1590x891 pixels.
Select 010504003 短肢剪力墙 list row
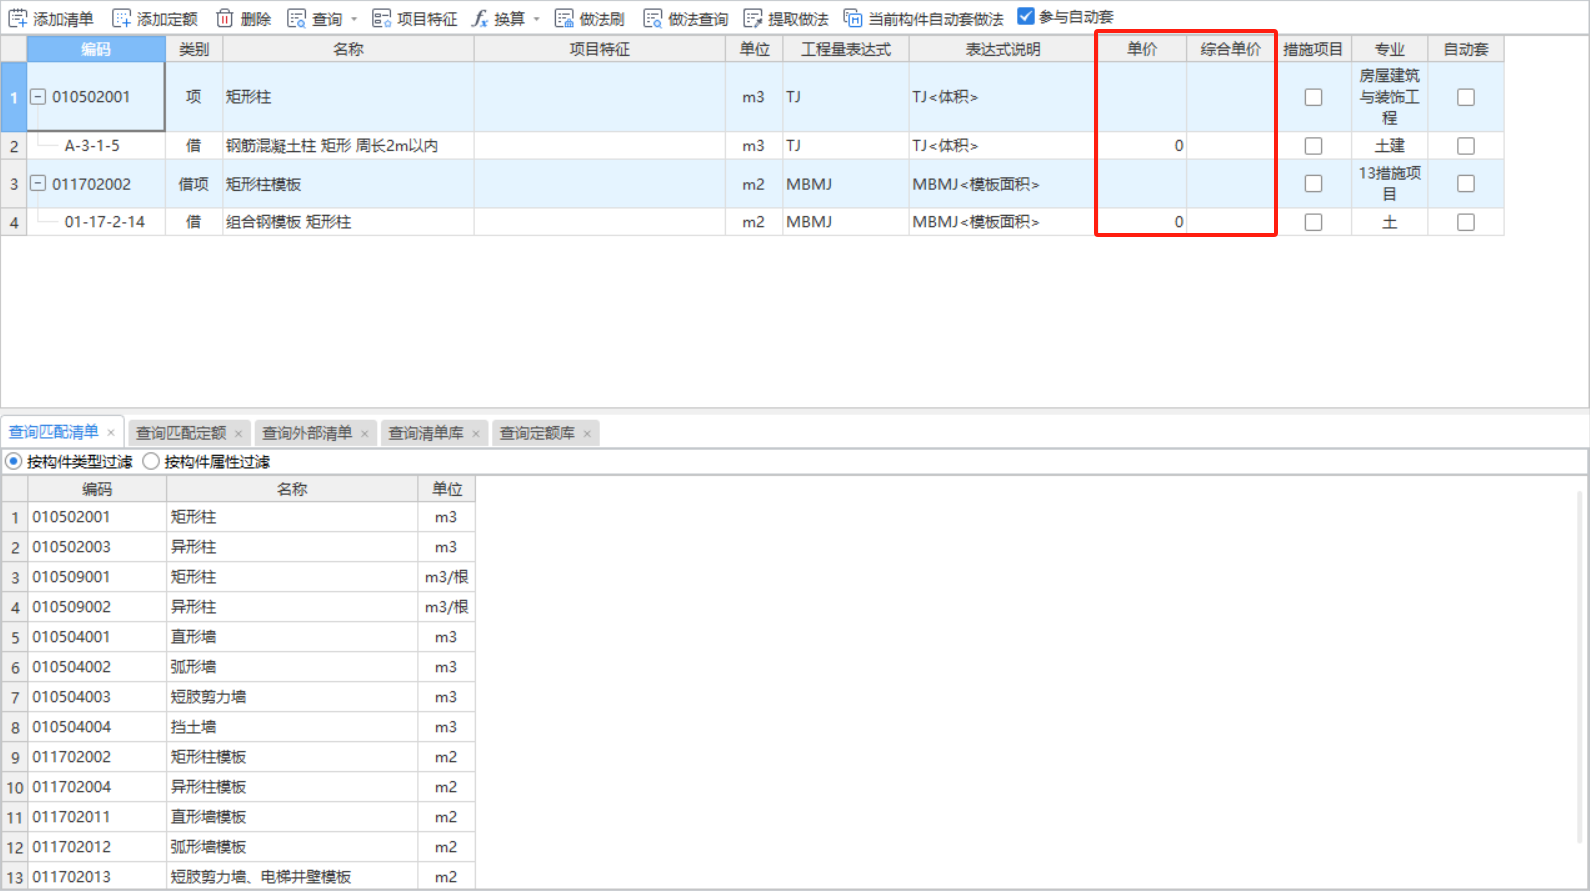pos(238,697)
